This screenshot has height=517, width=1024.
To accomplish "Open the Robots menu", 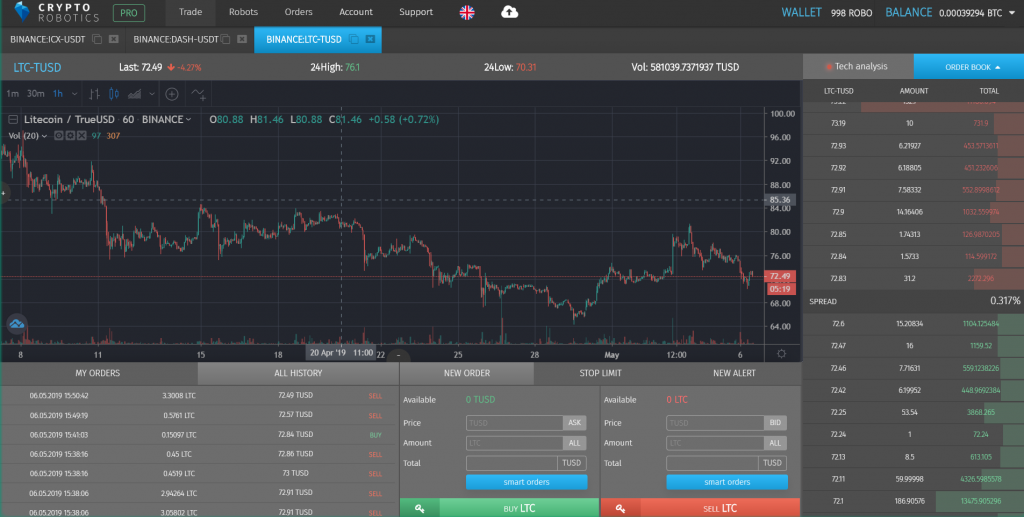I will coord(243,12).
